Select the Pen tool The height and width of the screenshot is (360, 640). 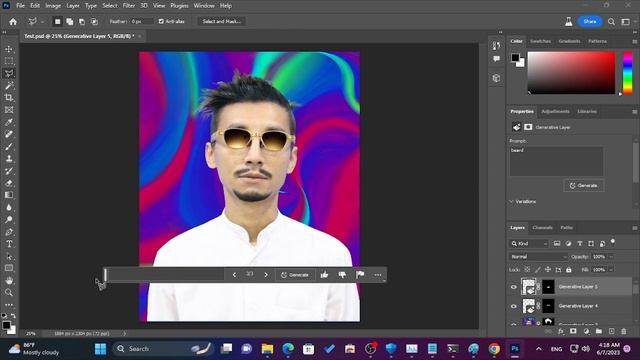pos(9,232)
